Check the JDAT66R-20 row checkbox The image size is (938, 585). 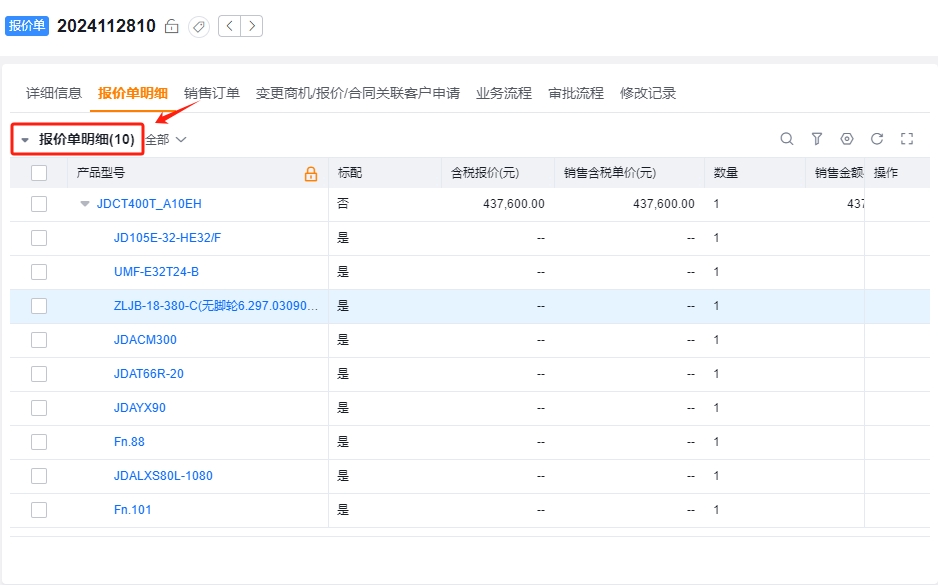pos(39,374)
